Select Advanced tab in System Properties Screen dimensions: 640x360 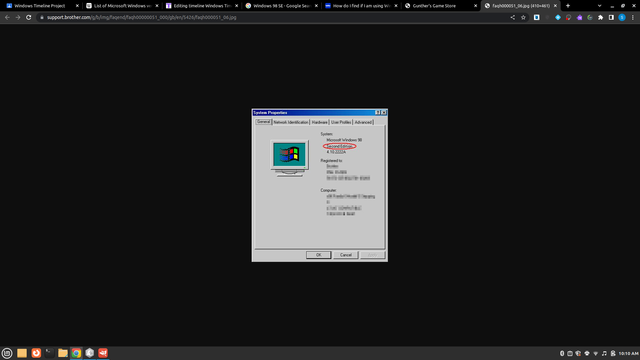(363, 122)
